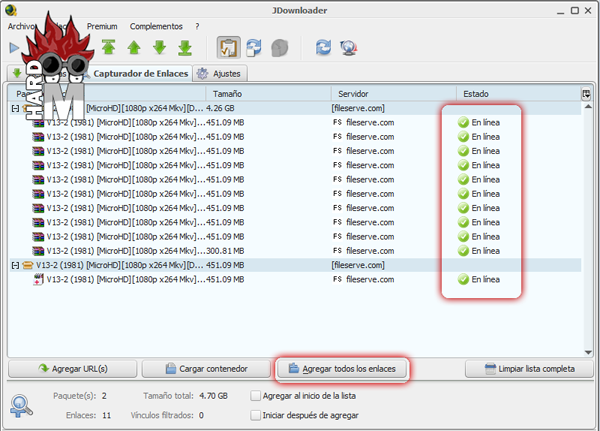The image size is (600, 431).
Task: Select the 4.26 GB package size
Action: coord(220,108)
